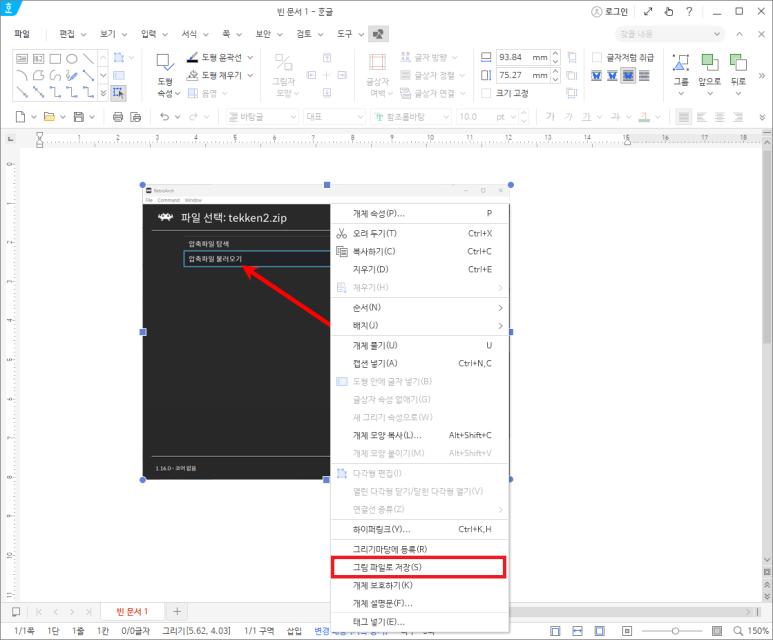
Task: Click the save diskette icon
Action: tap(78, 117)
